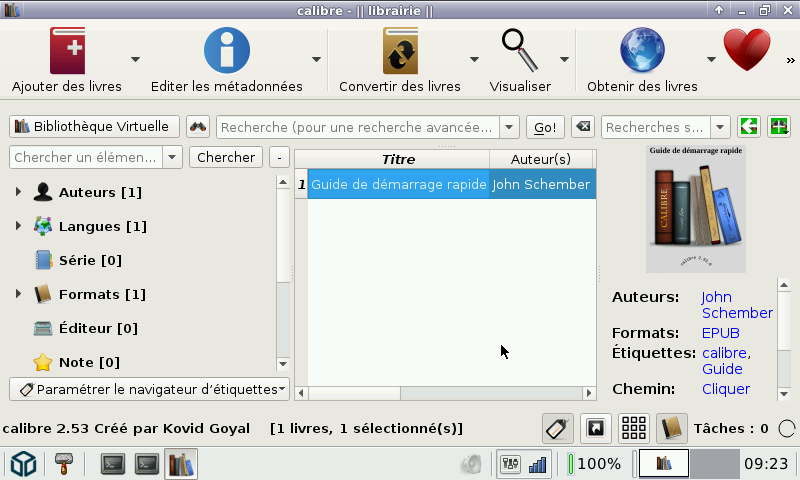This screenshot has width=800, height=480.
Task: Clear the search with the erase icon
Action: point(584,127)
